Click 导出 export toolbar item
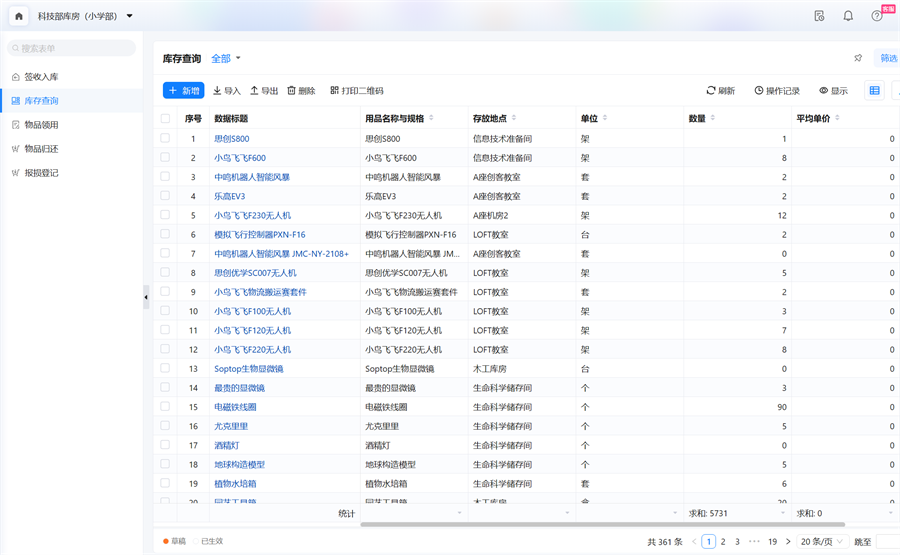 pyautogui.click(x=264, y=91)
